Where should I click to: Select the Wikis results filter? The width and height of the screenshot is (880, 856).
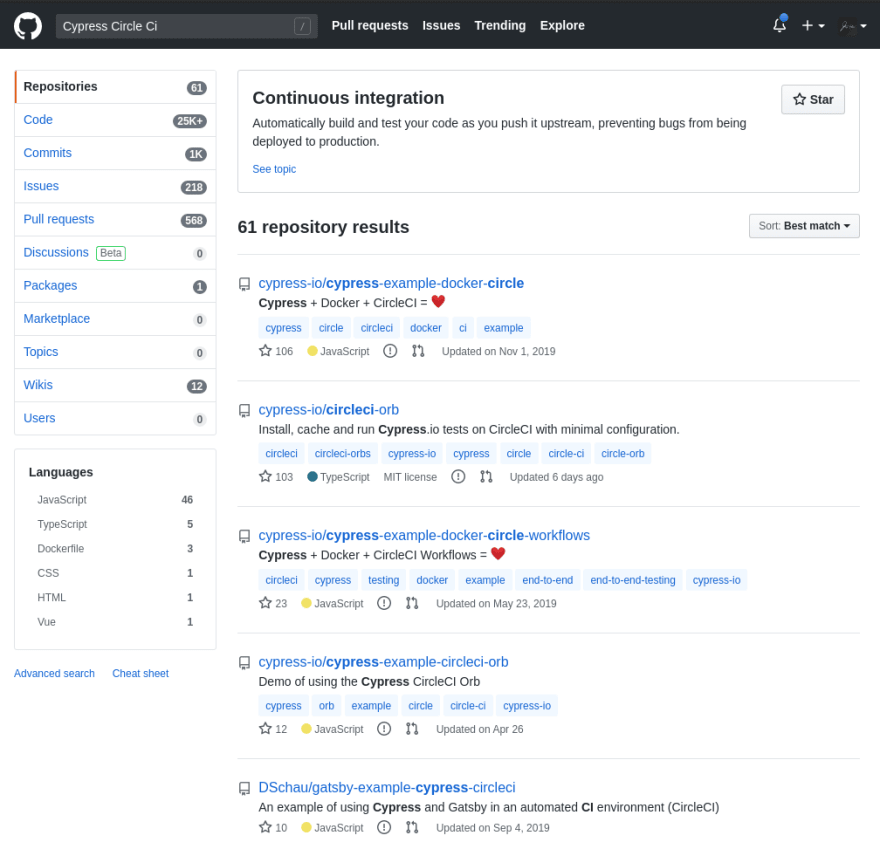click(115, 385)
